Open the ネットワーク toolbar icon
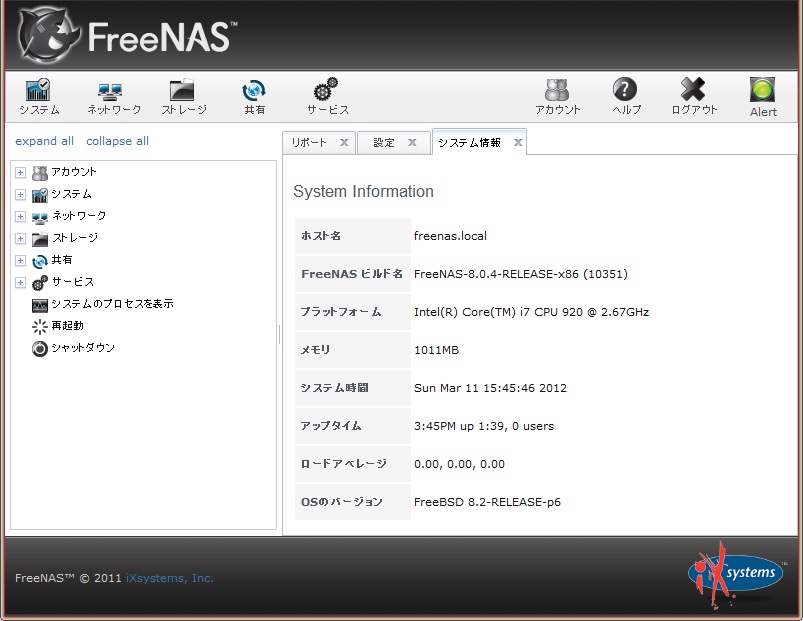803x621 pixels. click(x=111, y=91)
